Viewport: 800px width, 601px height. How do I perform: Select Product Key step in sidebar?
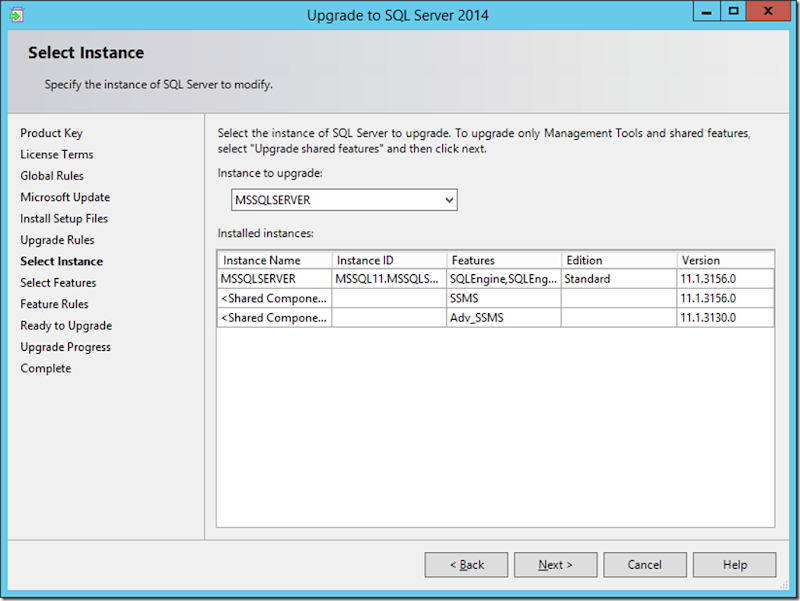(x=52, y=133)
